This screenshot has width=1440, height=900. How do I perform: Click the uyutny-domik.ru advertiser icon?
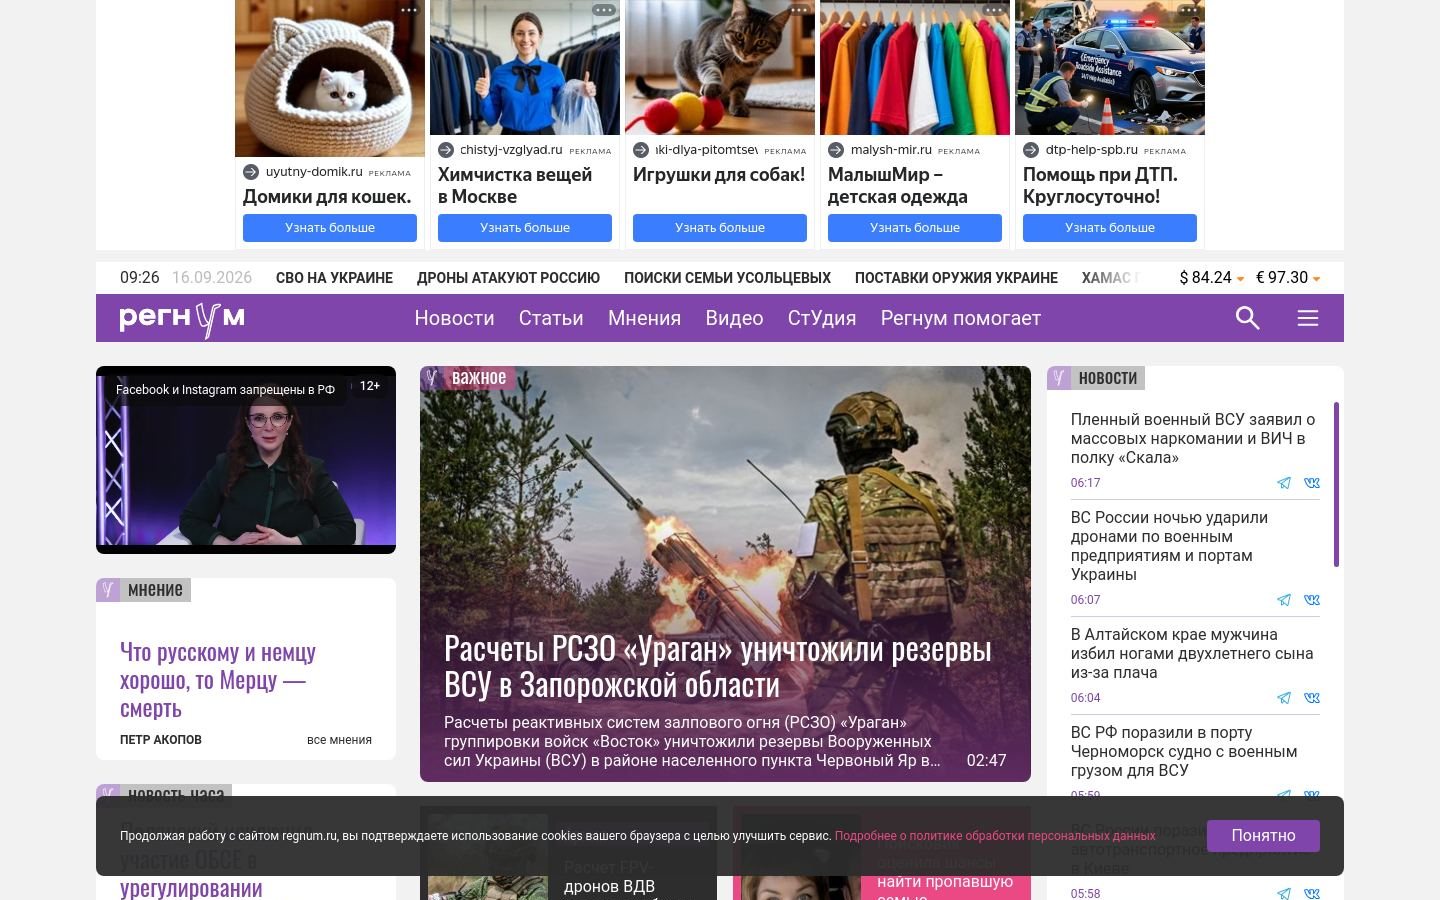251,172
